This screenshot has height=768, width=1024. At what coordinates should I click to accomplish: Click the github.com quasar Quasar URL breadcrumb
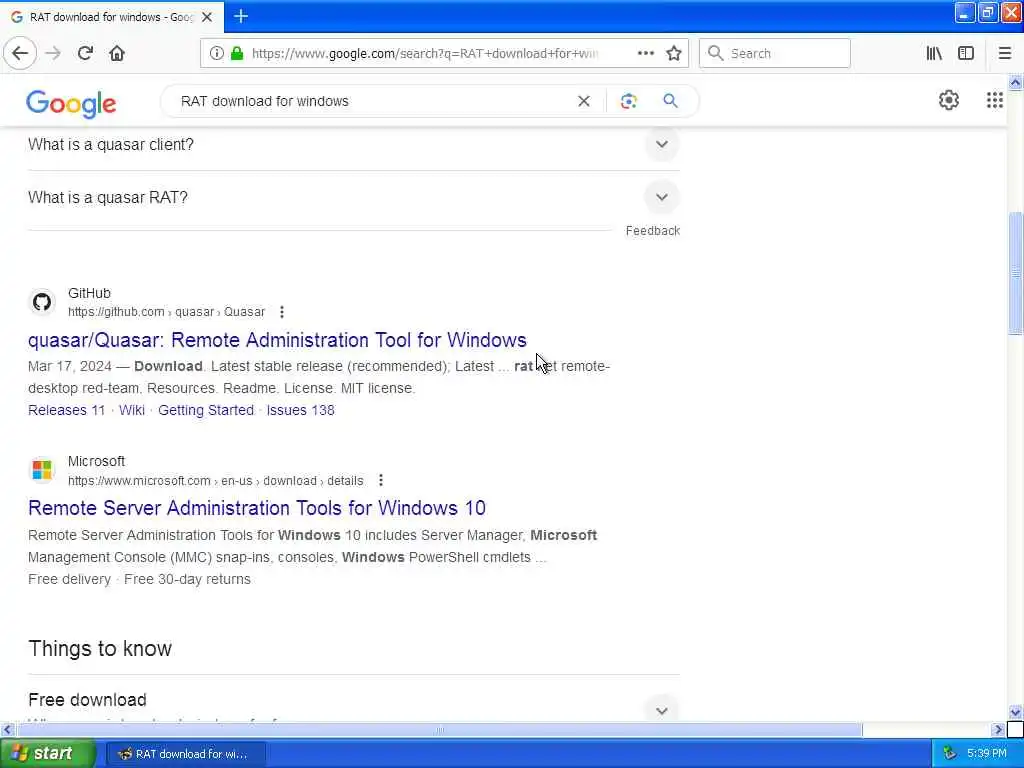[x=167, y=312]
